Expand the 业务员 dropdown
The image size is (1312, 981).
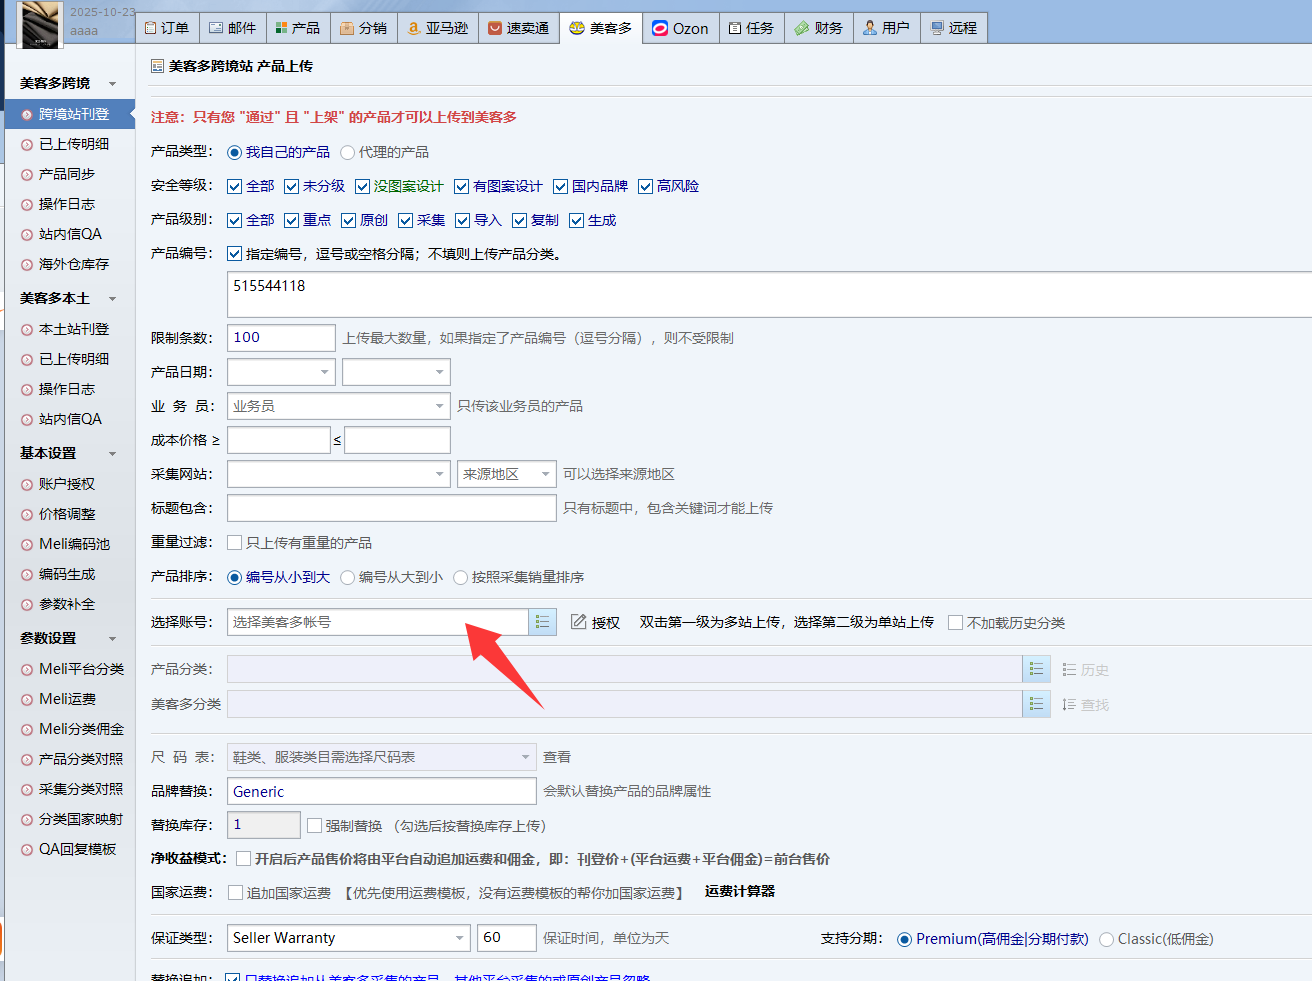tap(439, 406)
